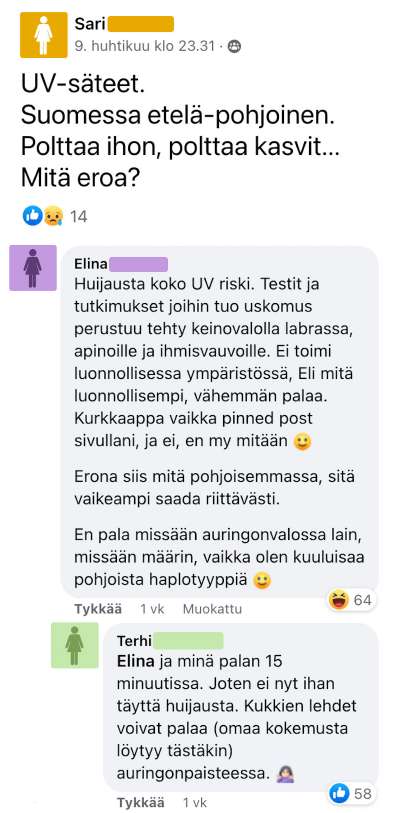Viewport: 417px width, 813px height.
Task: Open Elina's purple profile avatar
Action: coord(33,268)
